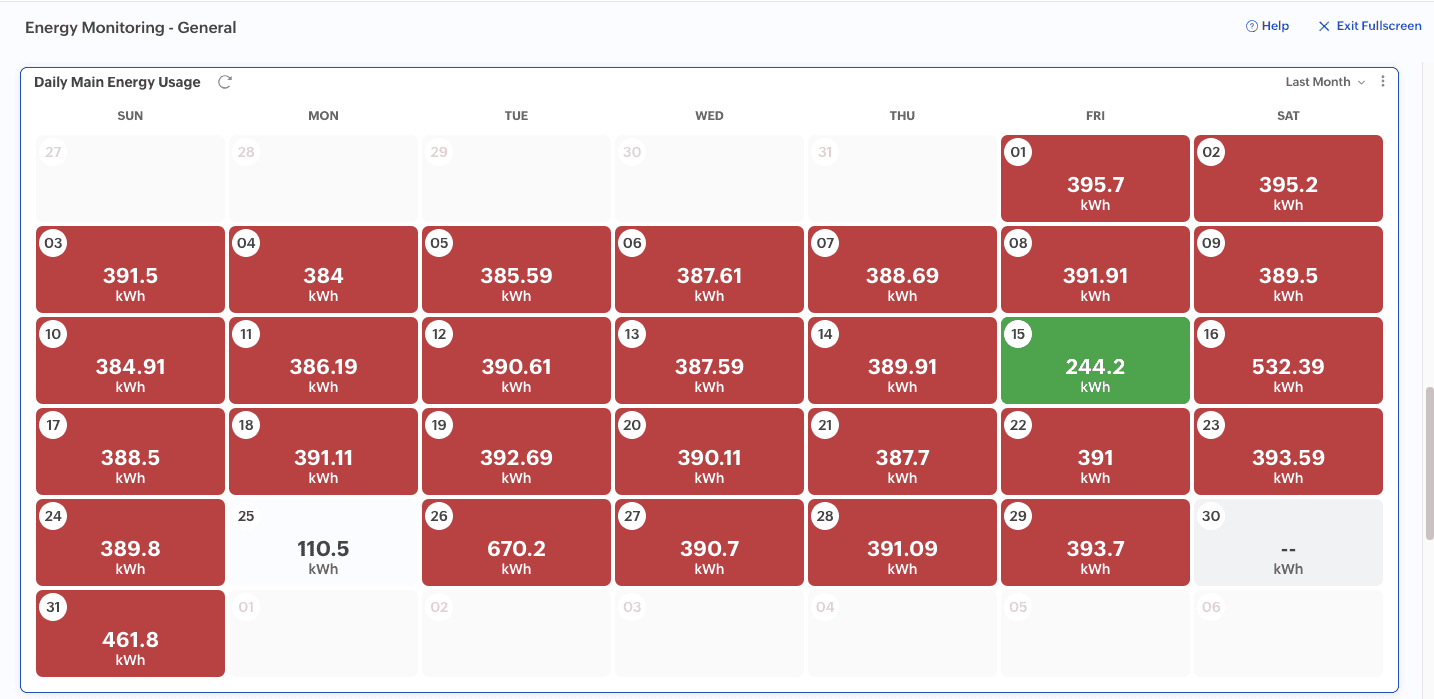This screenshot has width=1434, height=699.
Task: Select the day 16 tile with 532.39 kWh
Action: coord(1288,361)
